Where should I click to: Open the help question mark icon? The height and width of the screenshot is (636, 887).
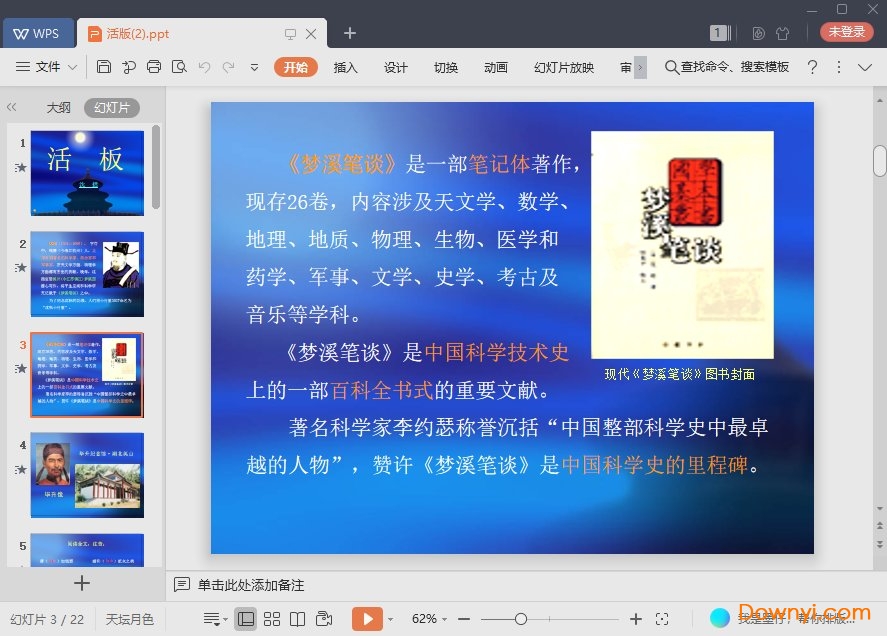coord(812,67)
